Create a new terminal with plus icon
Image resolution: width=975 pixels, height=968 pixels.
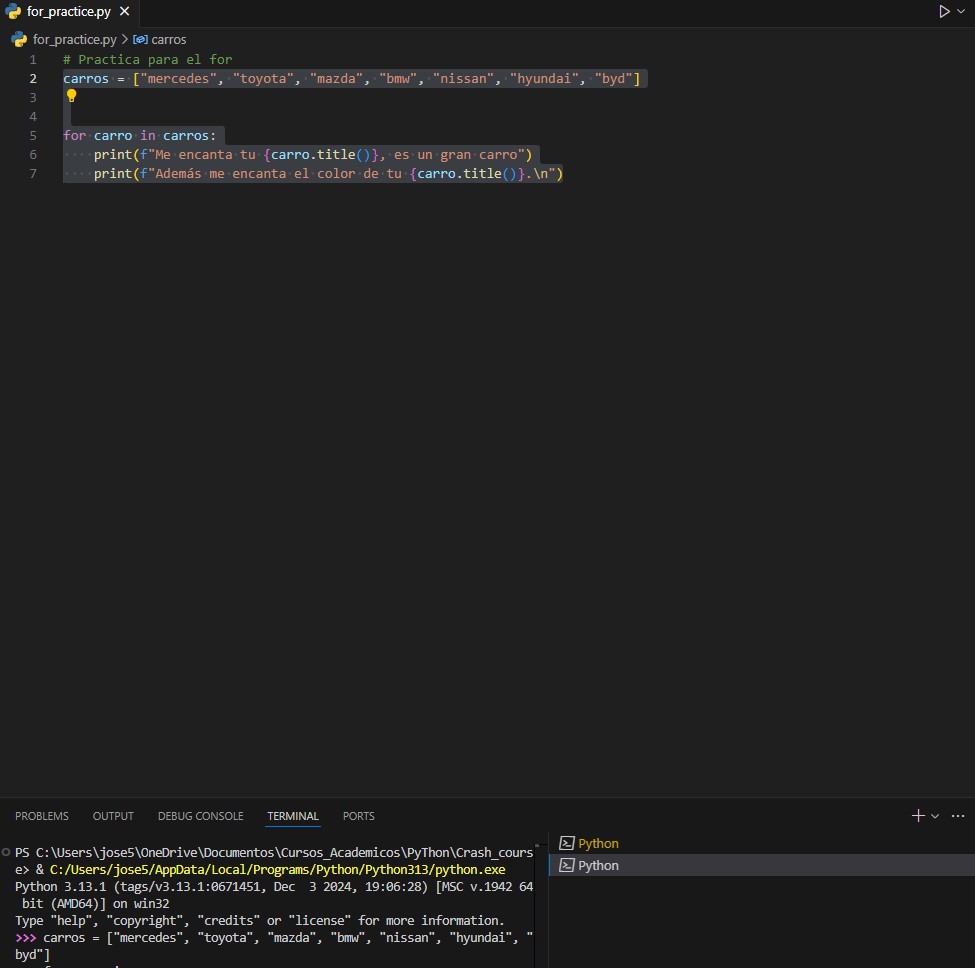(918, 816)
